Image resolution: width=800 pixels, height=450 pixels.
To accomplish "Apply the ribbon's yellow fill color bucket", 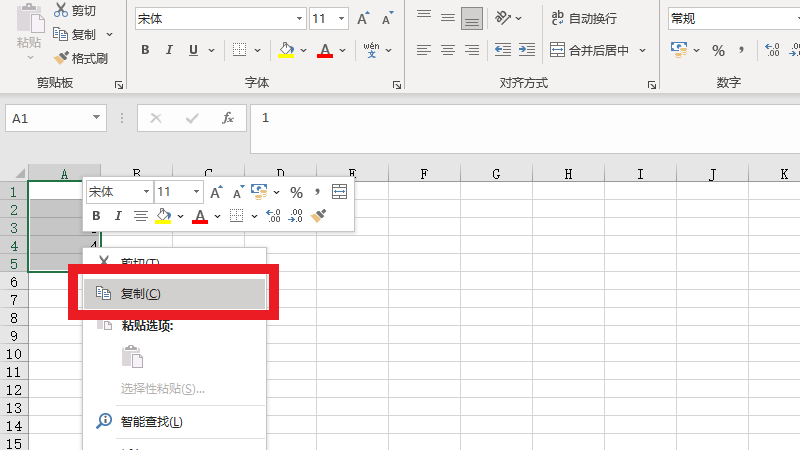I will pyautogui.click(x=286, y=50).
